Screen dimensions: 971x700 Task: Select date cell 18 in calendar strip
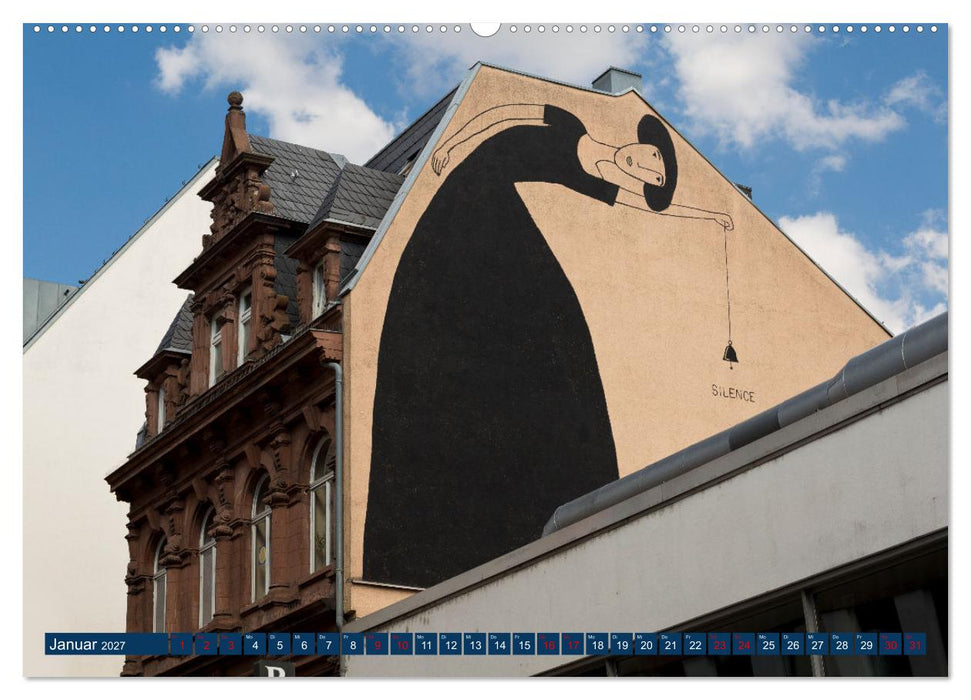[598, 644]
